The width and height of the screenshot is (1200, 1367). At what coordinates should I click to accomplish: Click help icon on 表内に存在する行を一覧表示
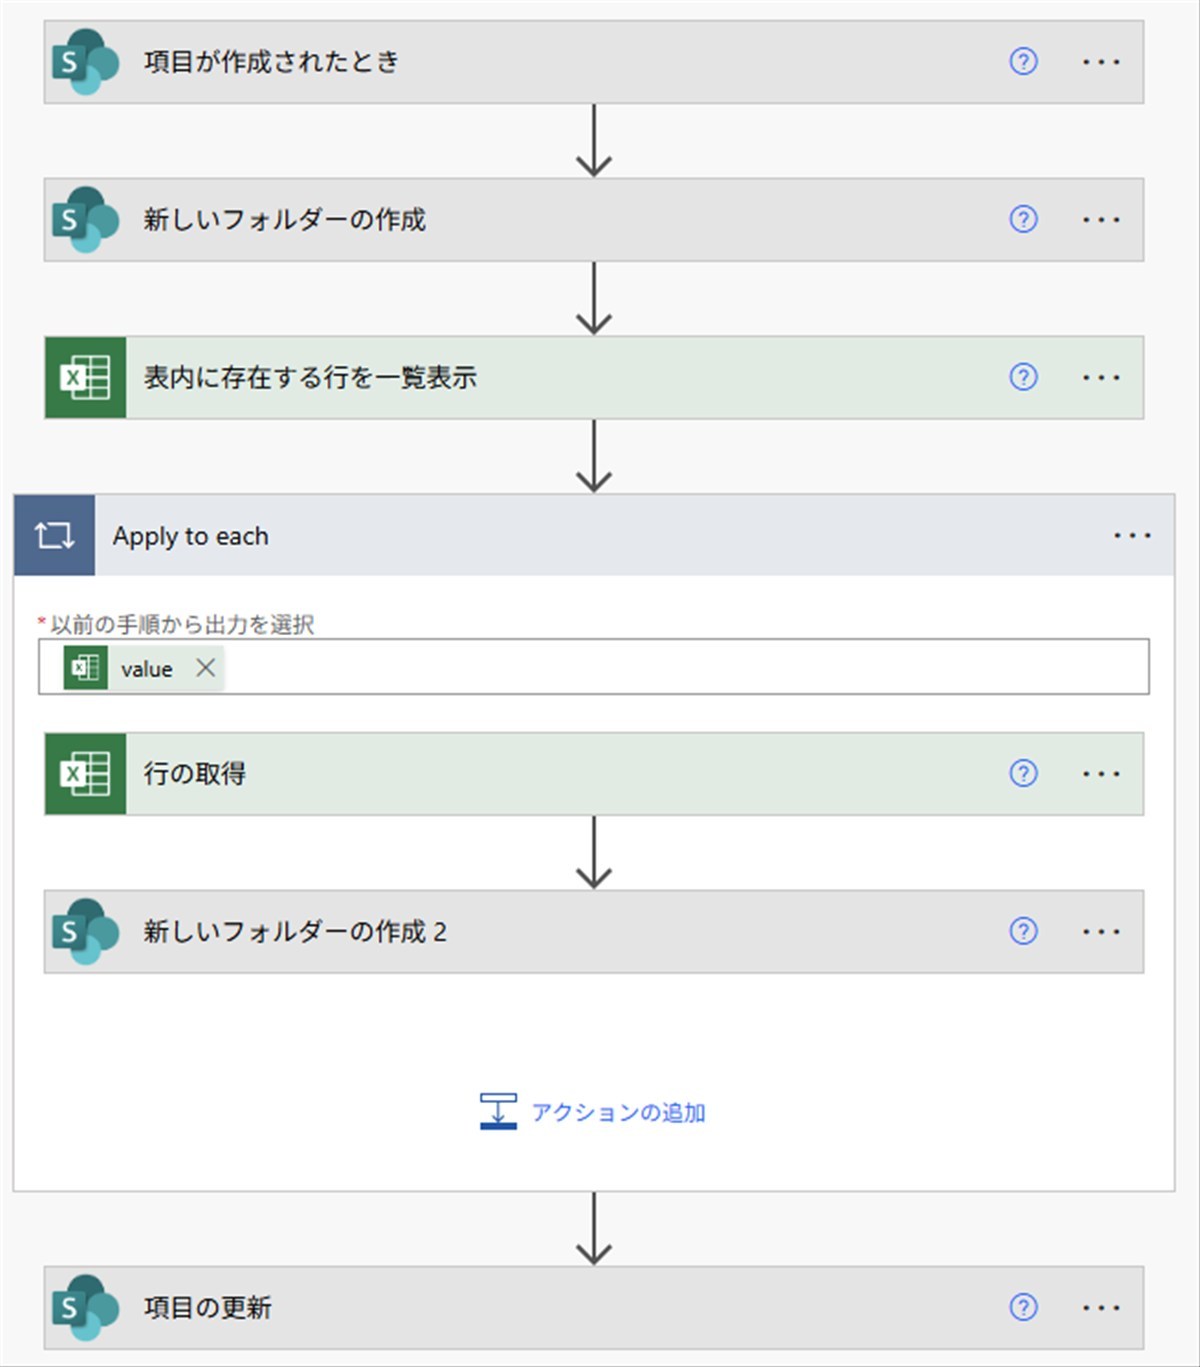1023,377
